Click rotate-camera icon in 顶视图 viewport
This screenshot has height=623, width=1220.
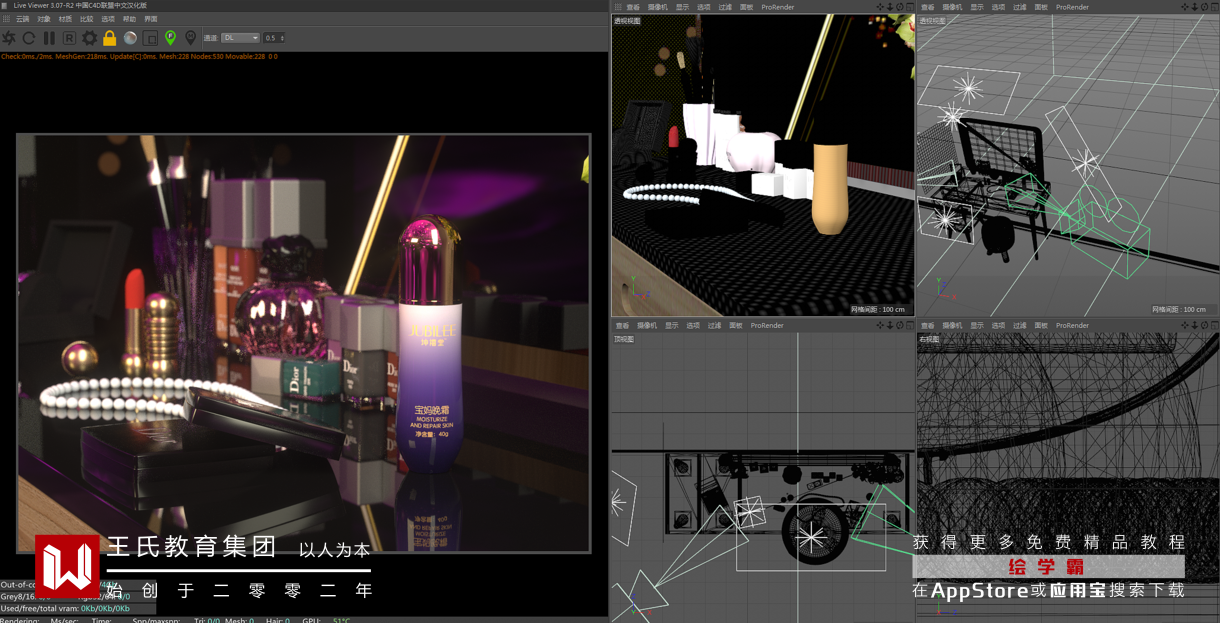coord(899,325)
